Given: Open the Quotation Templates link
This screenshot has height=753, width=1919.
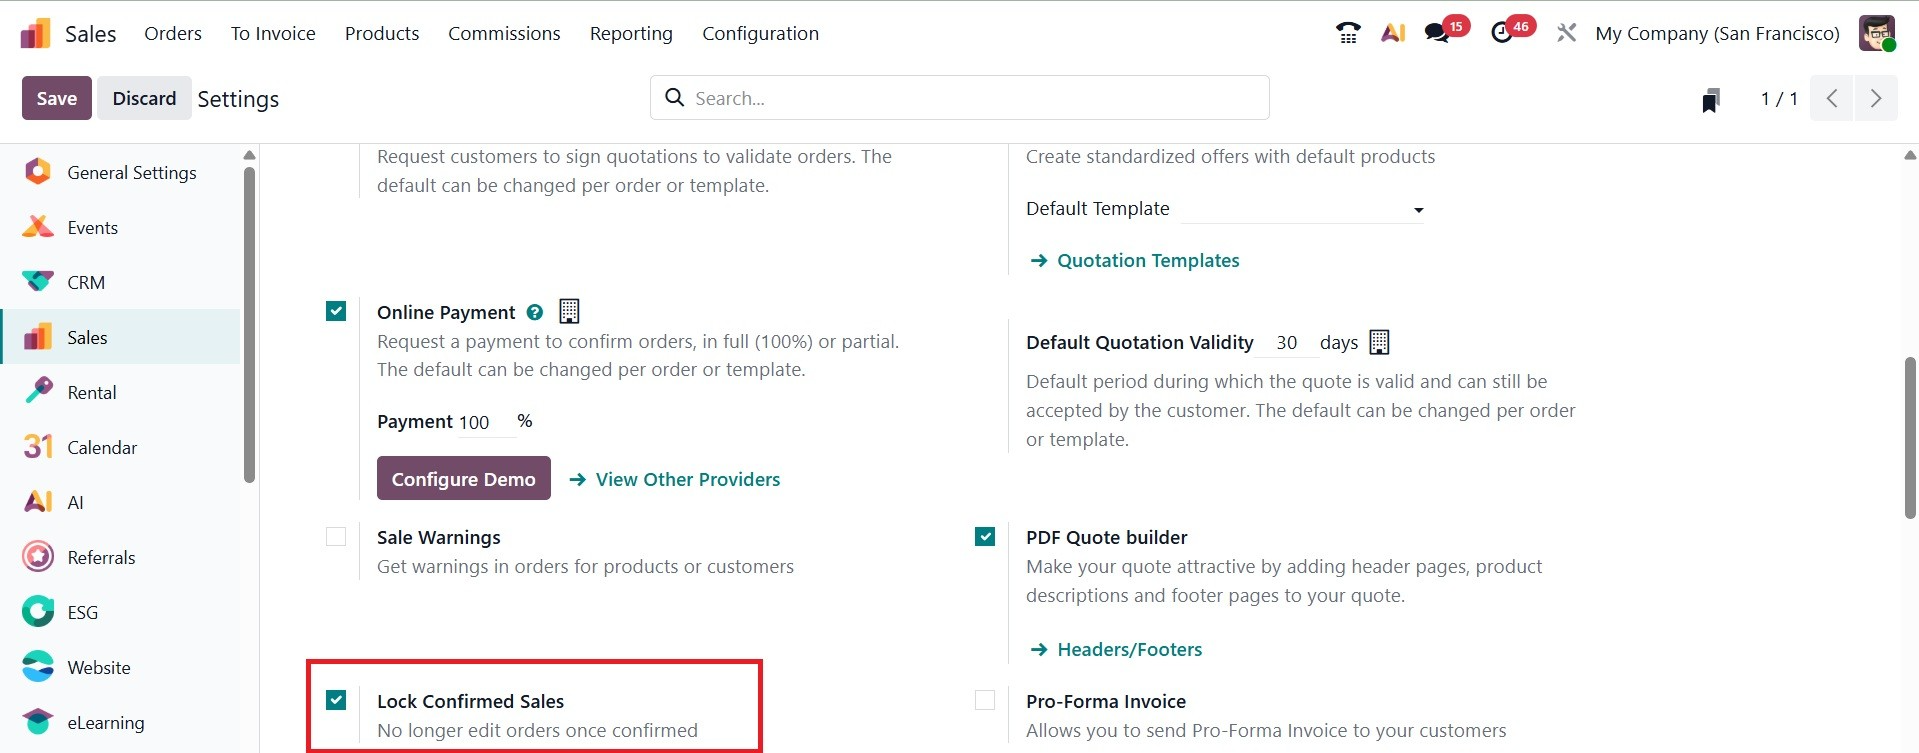Looking at the screenshot, I should 1147,260.
